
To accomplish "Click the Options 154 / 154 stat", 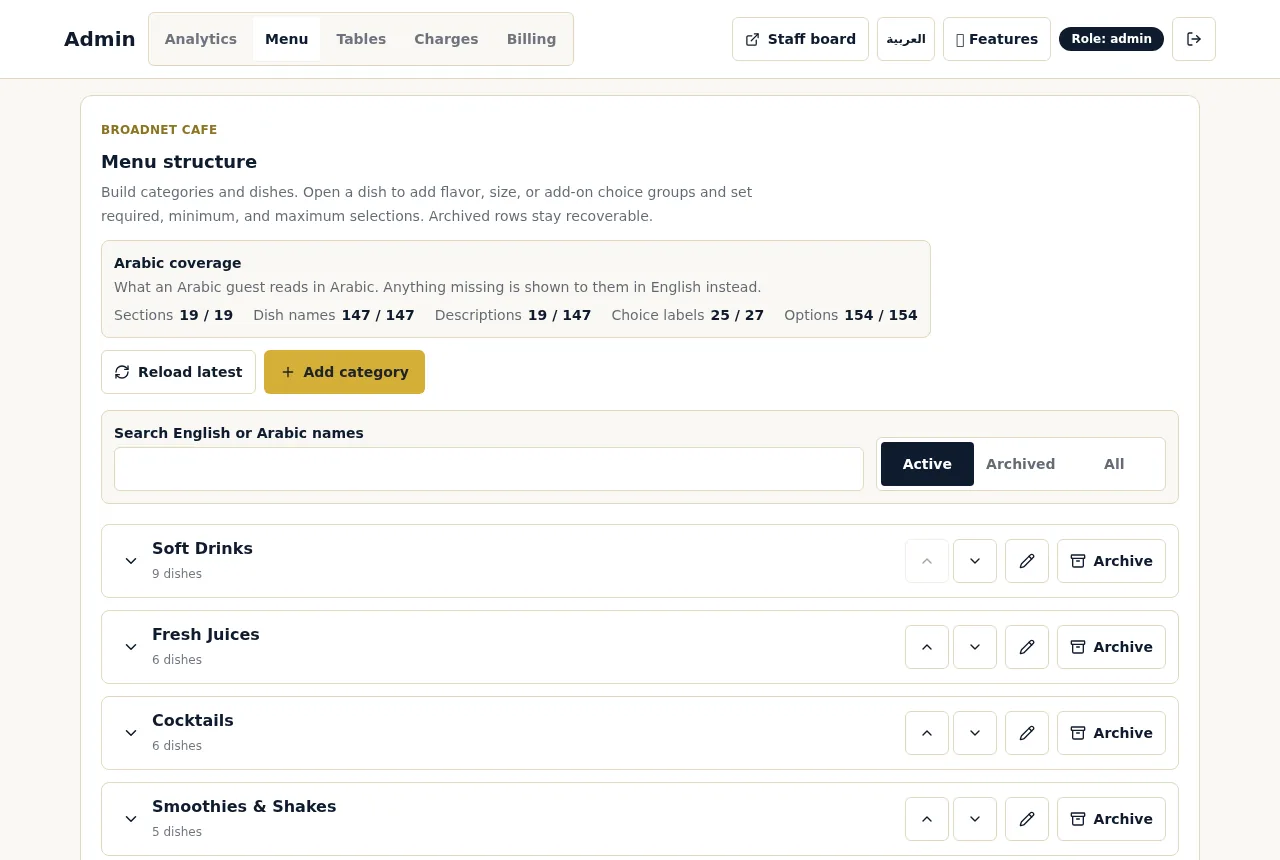I will [x=851, y=315].
